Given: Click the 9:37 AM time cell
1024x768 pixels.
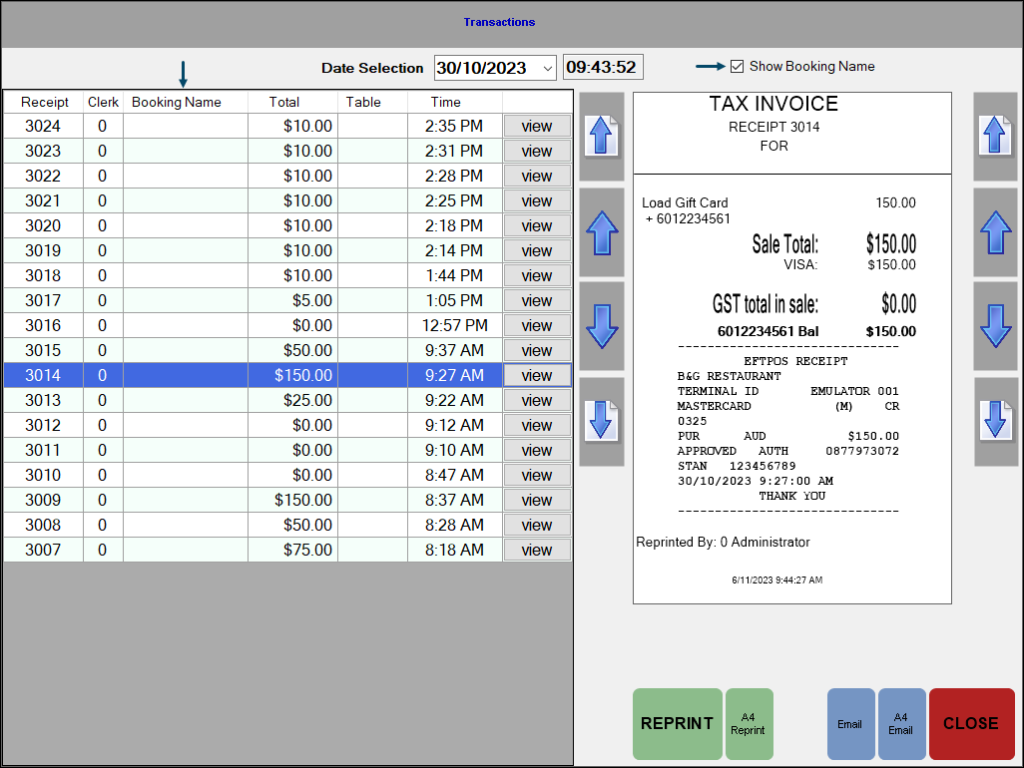Looking at the screenshot, I should [x=455, y=350].
